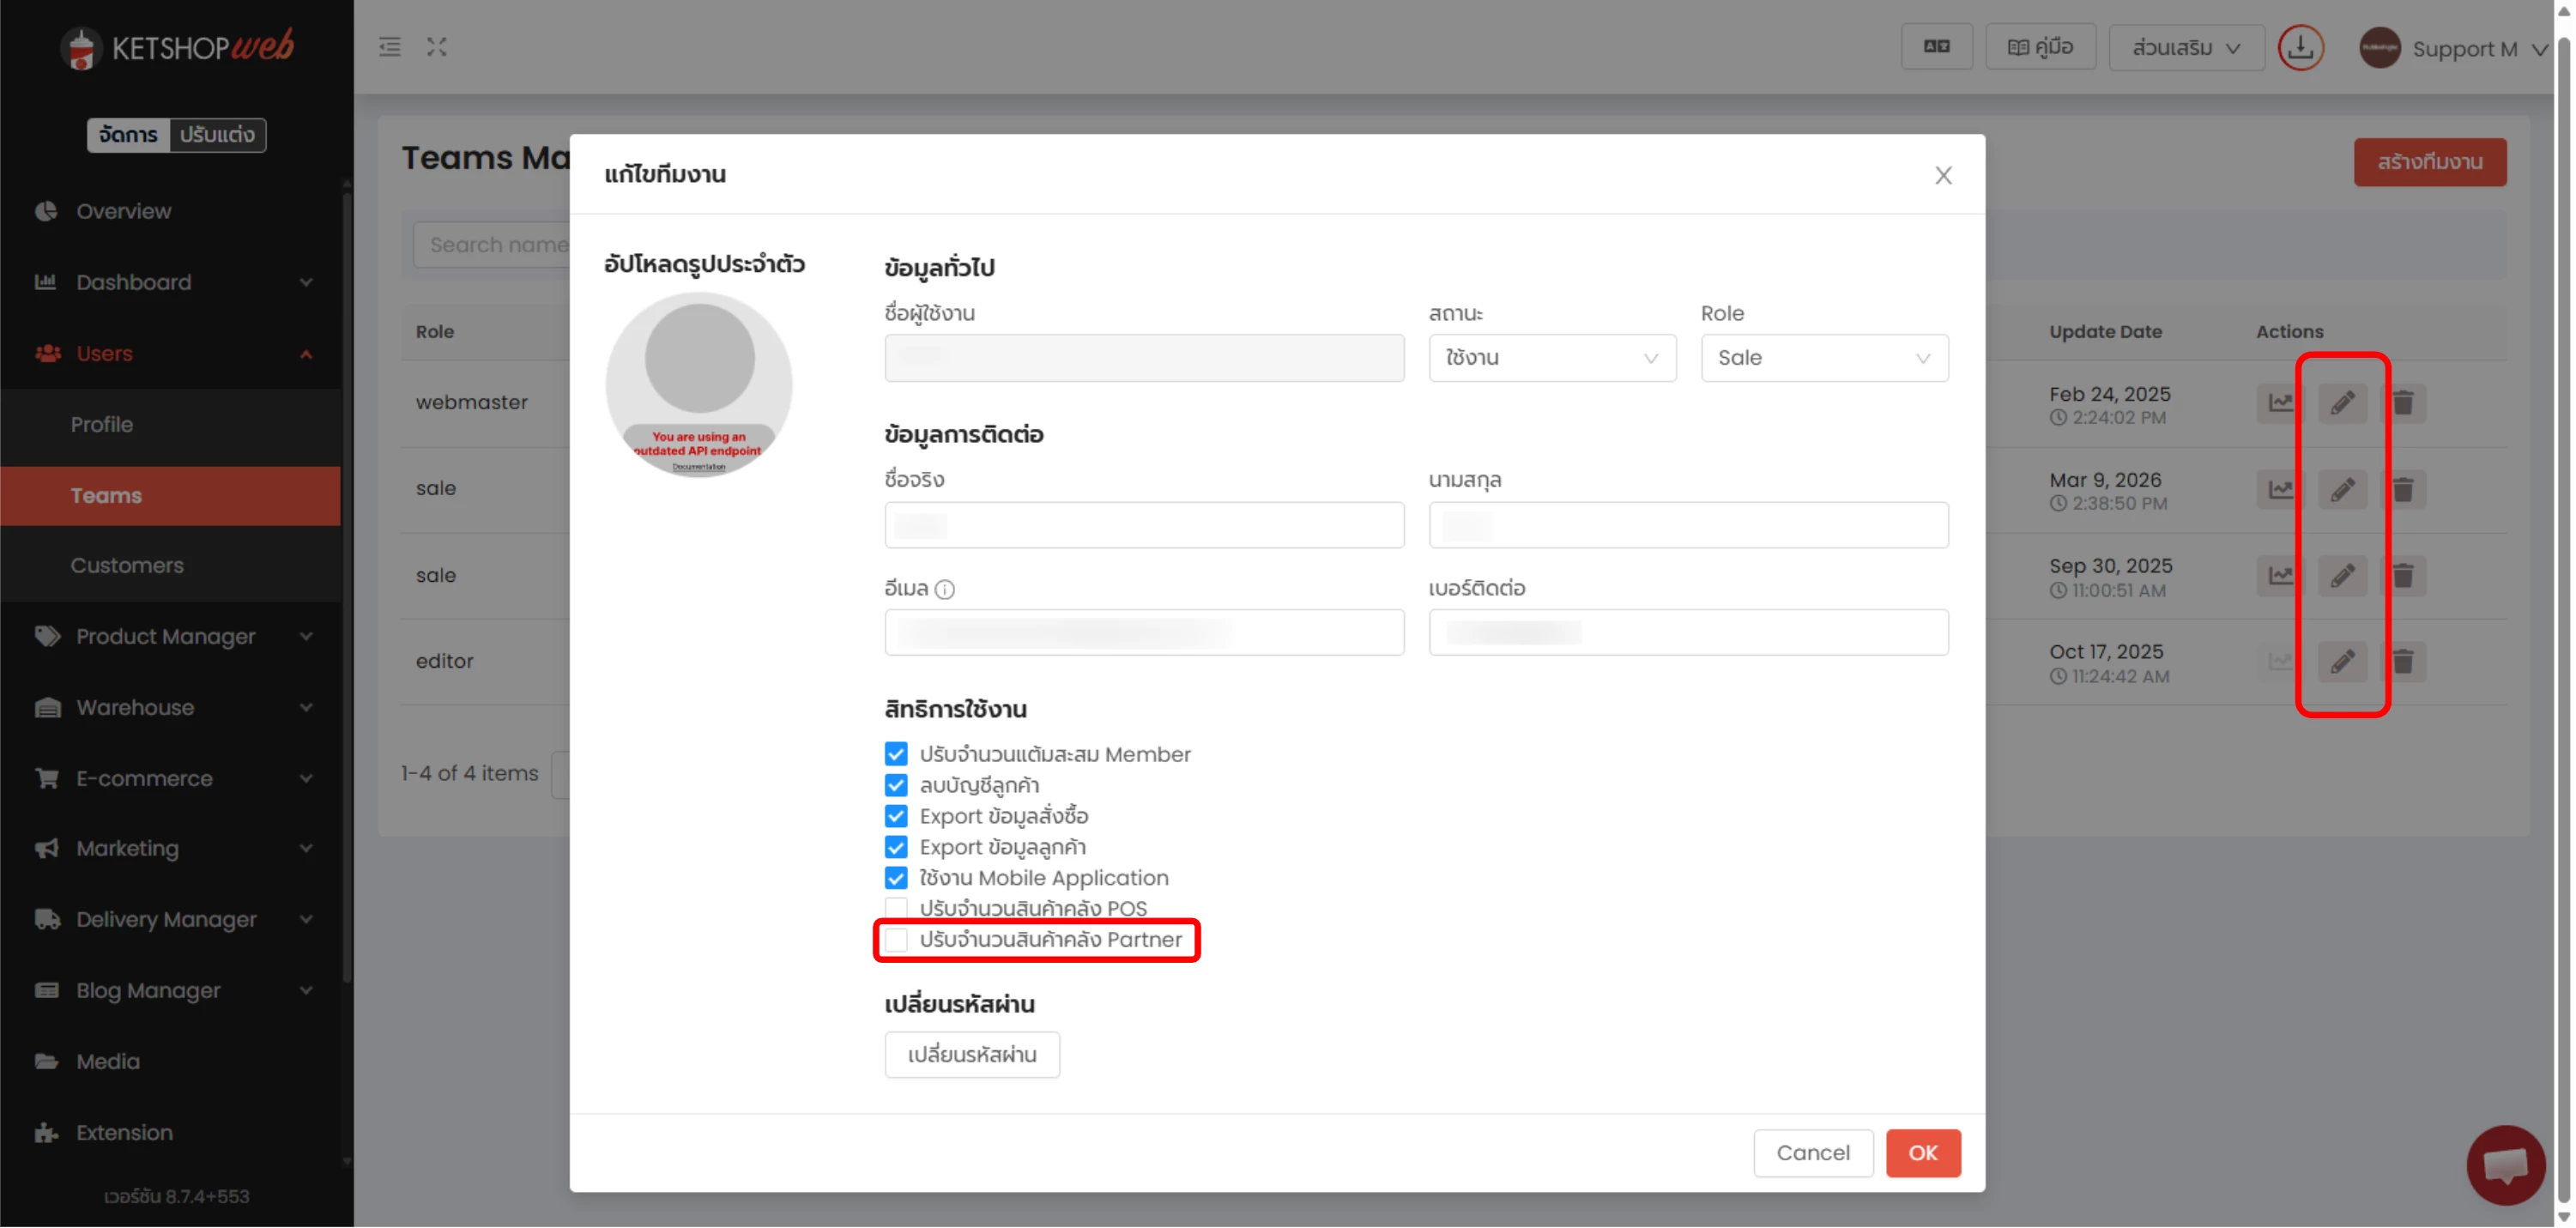
Task: Toggle ใช้งาน Mobile Application checkbox
Action: [x=896, y=878]
